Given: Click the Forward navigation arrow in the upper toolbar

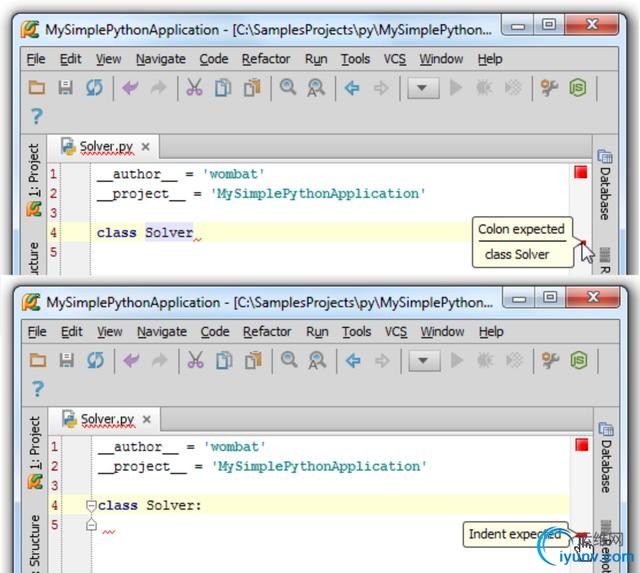Looking at the screenshot, I should tap(381, 87).
